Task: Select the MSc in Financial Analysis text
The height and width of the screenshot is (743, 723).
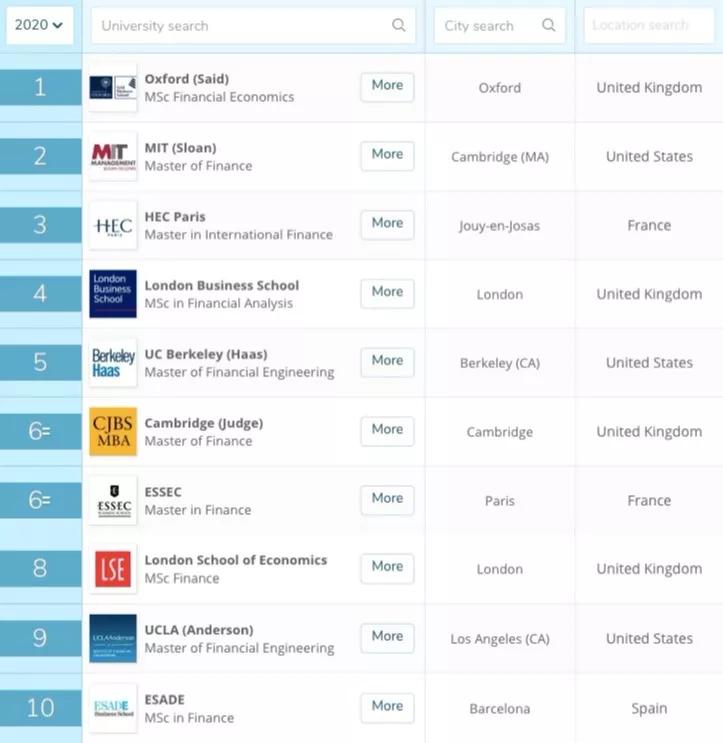Action: point(218,303)
